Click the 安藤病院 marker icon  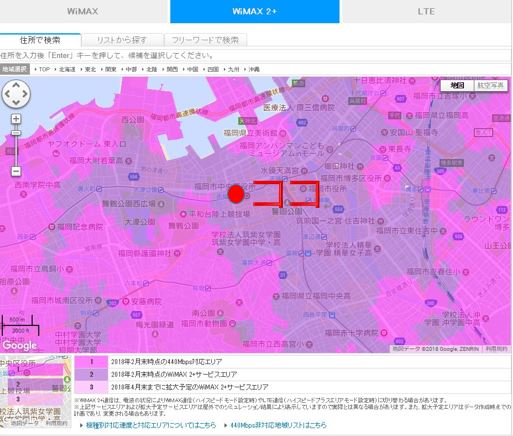tap(125, 302)
